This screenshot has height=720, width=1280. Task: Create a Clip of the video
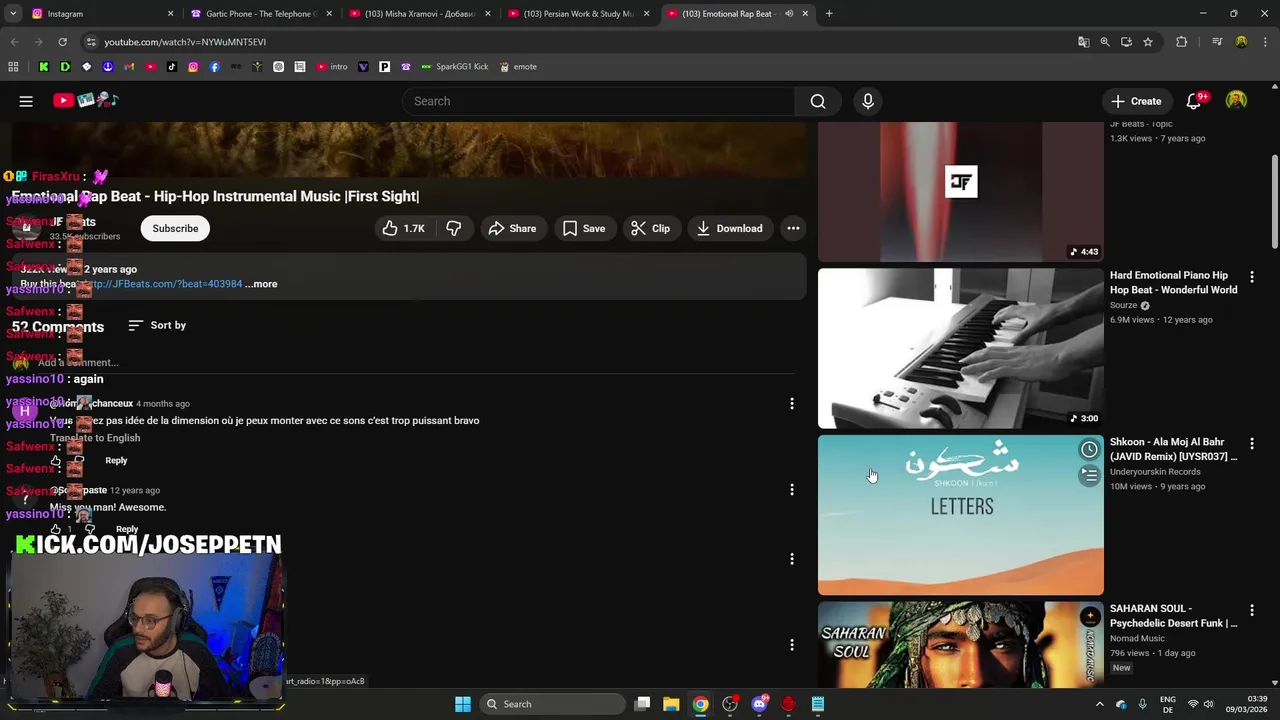pyautogui.click(x=650, y=228)
